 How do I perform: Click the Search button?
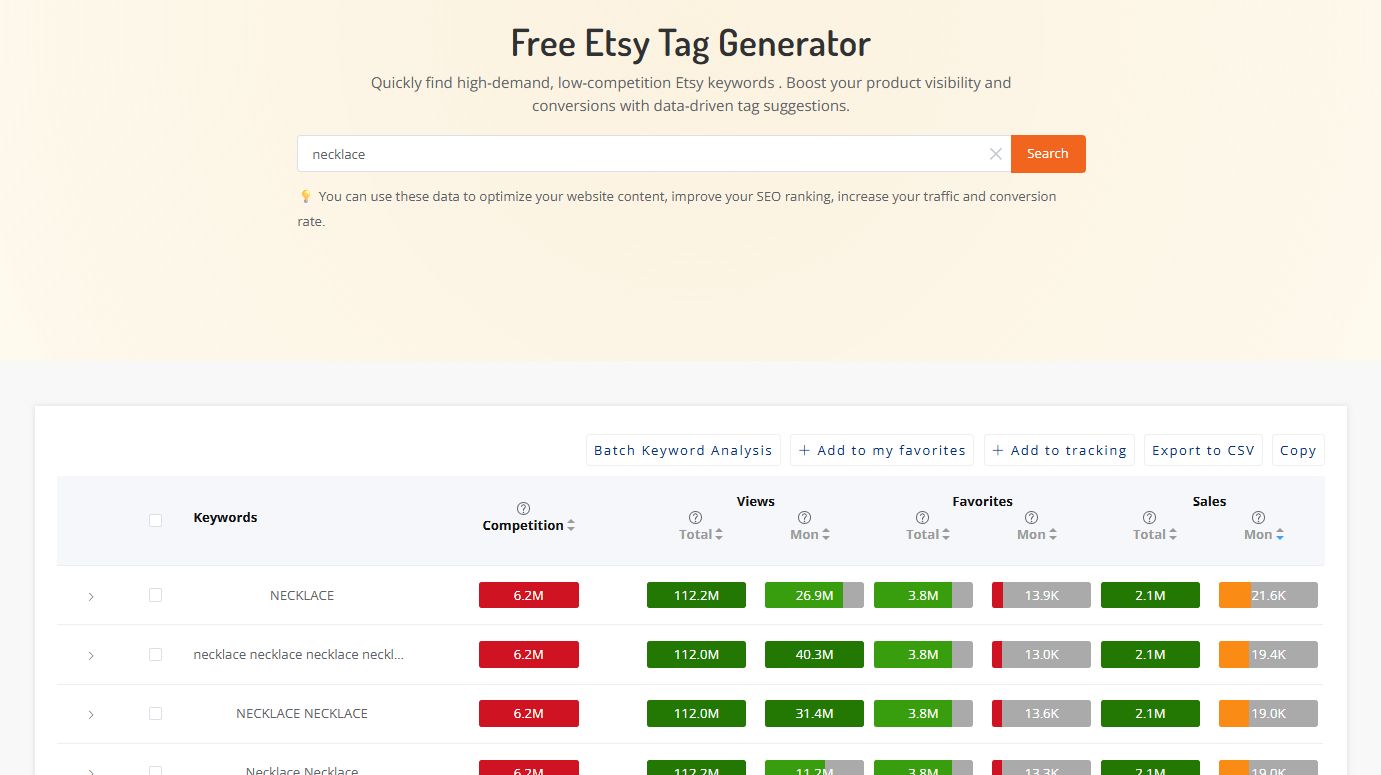pyautogui.click(x=1047, y=154)
